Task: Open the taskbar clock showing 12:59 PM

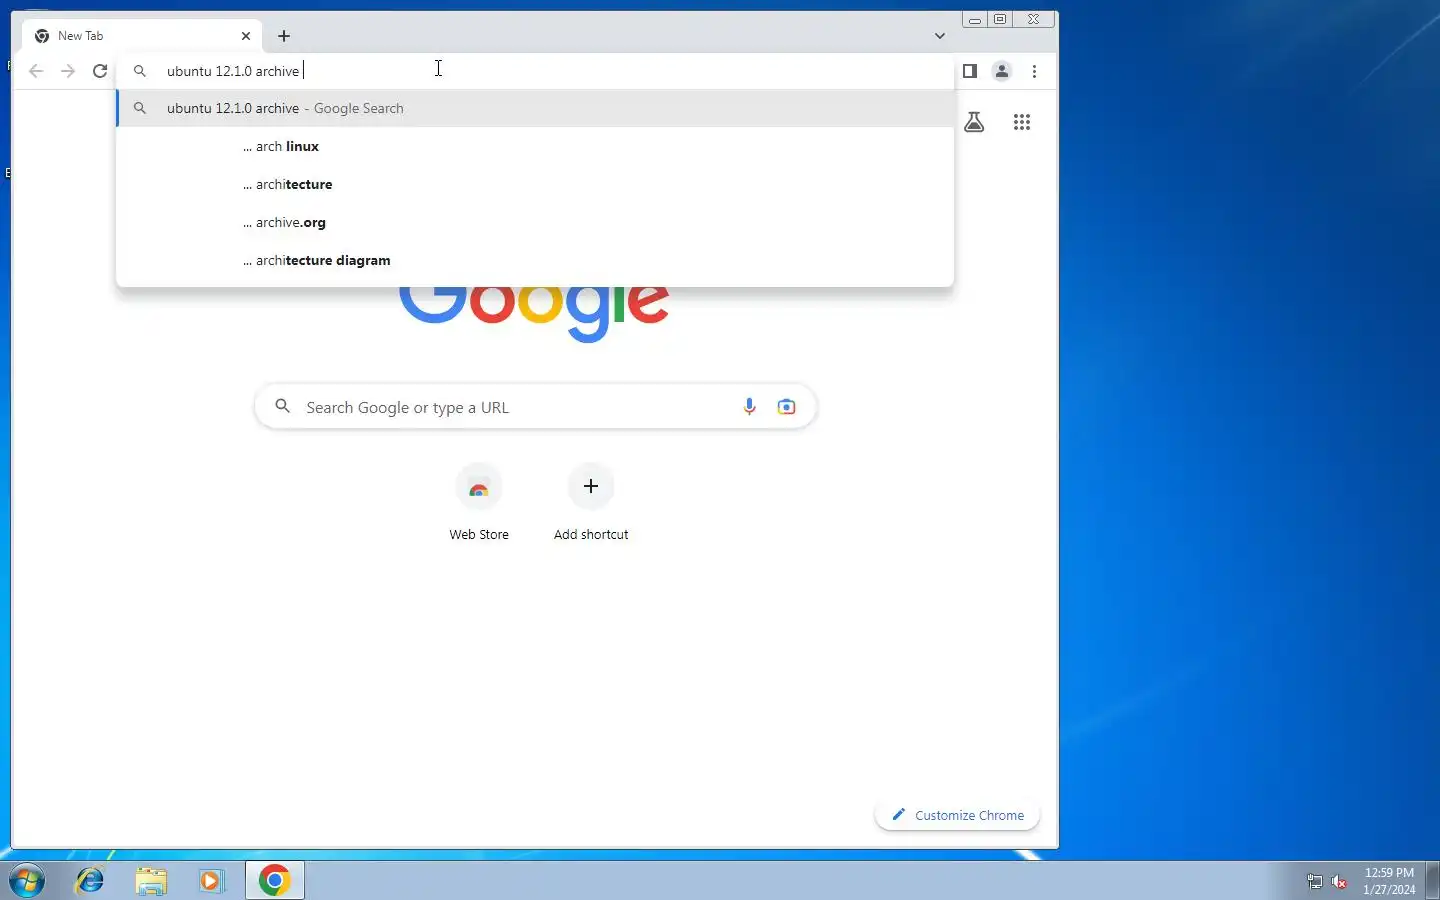Action: 1390,881
